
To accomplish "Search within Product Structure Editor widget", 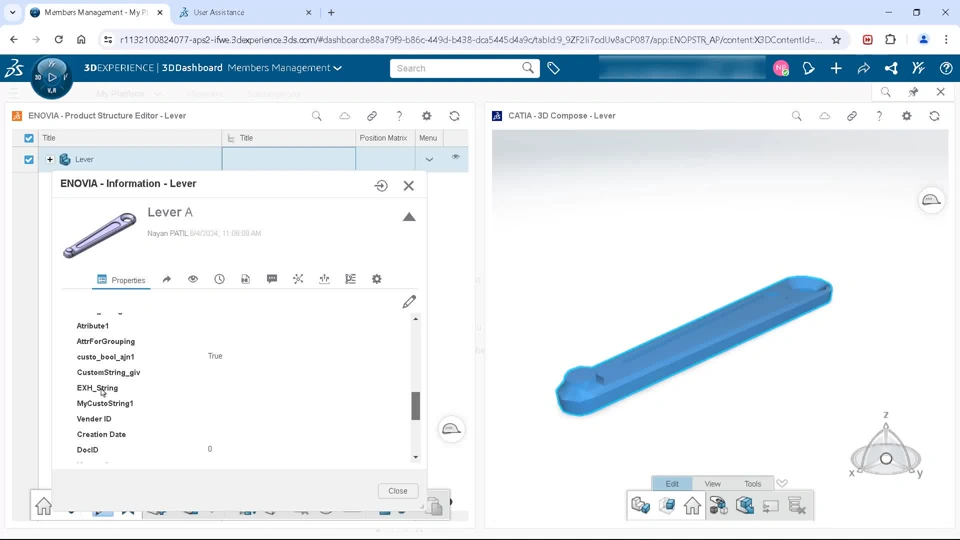I will tap(317, 116).
